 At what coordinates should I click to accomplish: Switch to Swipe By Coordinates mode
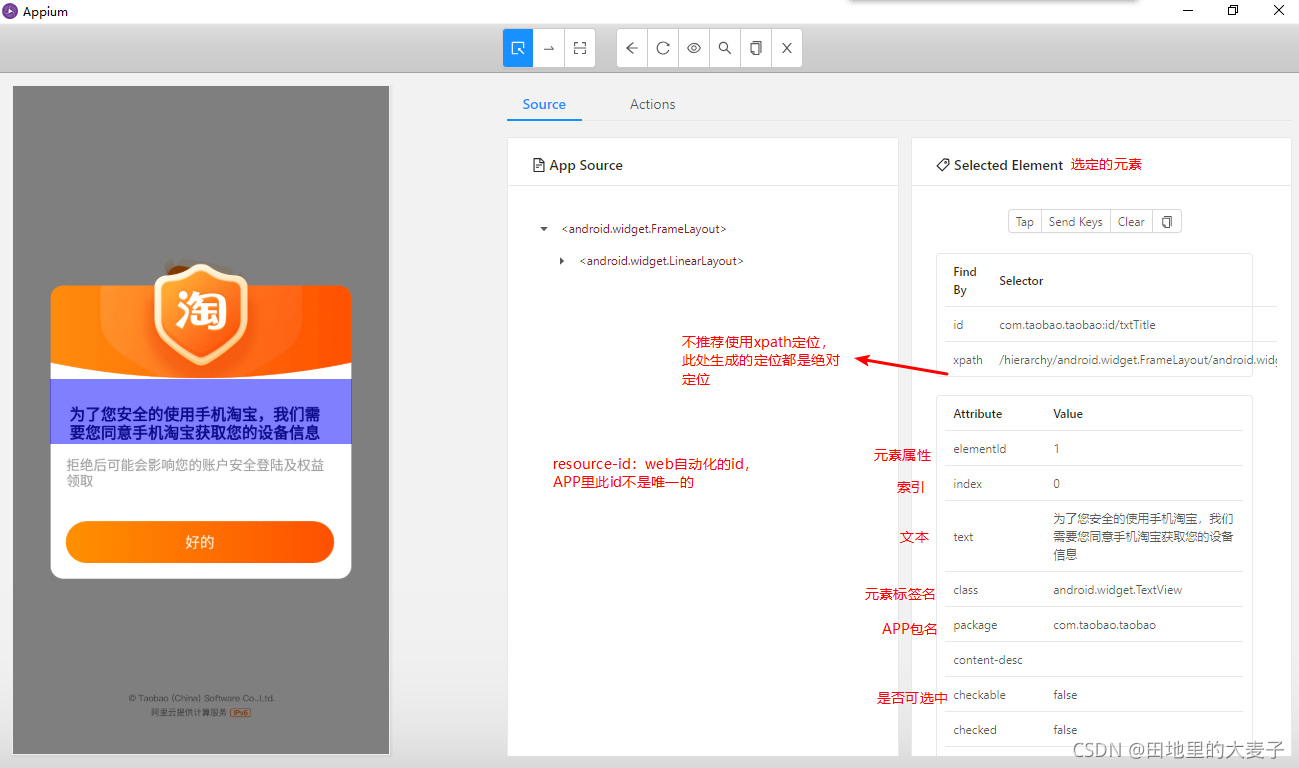click(x=549, y=48)
